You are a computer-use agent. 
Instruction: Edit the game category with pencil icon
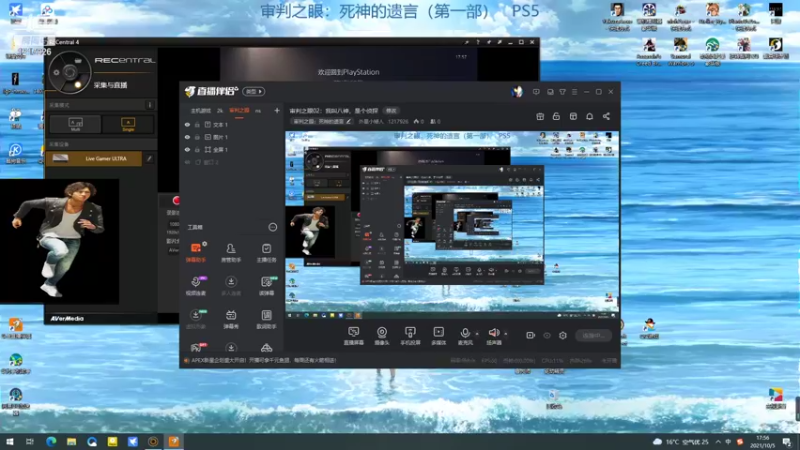(348, 121)
